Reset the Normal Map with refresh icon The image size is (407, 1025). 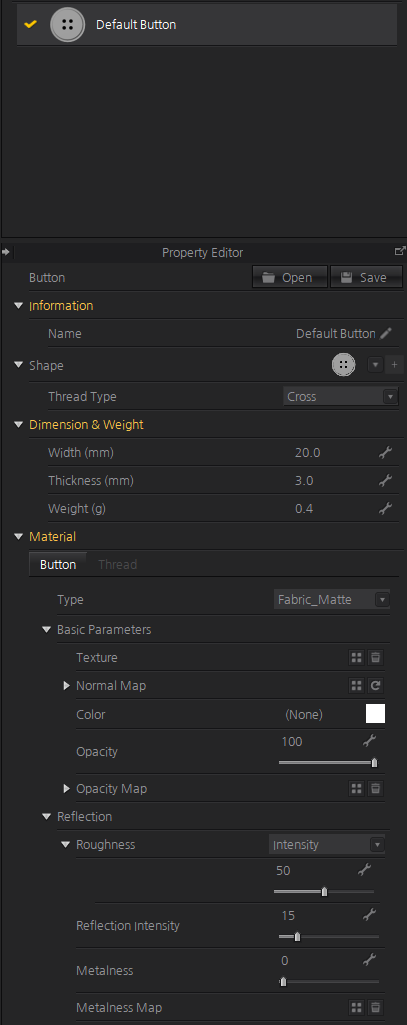pos(376,686)
